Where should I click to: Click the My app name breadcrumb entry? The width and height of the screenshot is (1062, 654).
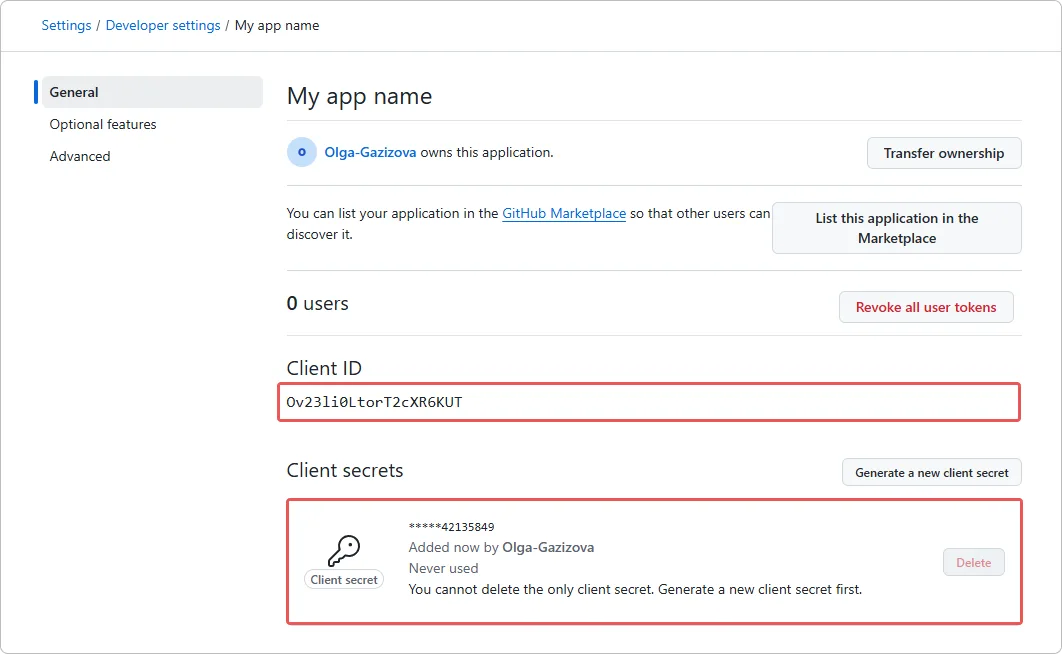point(277,25)
